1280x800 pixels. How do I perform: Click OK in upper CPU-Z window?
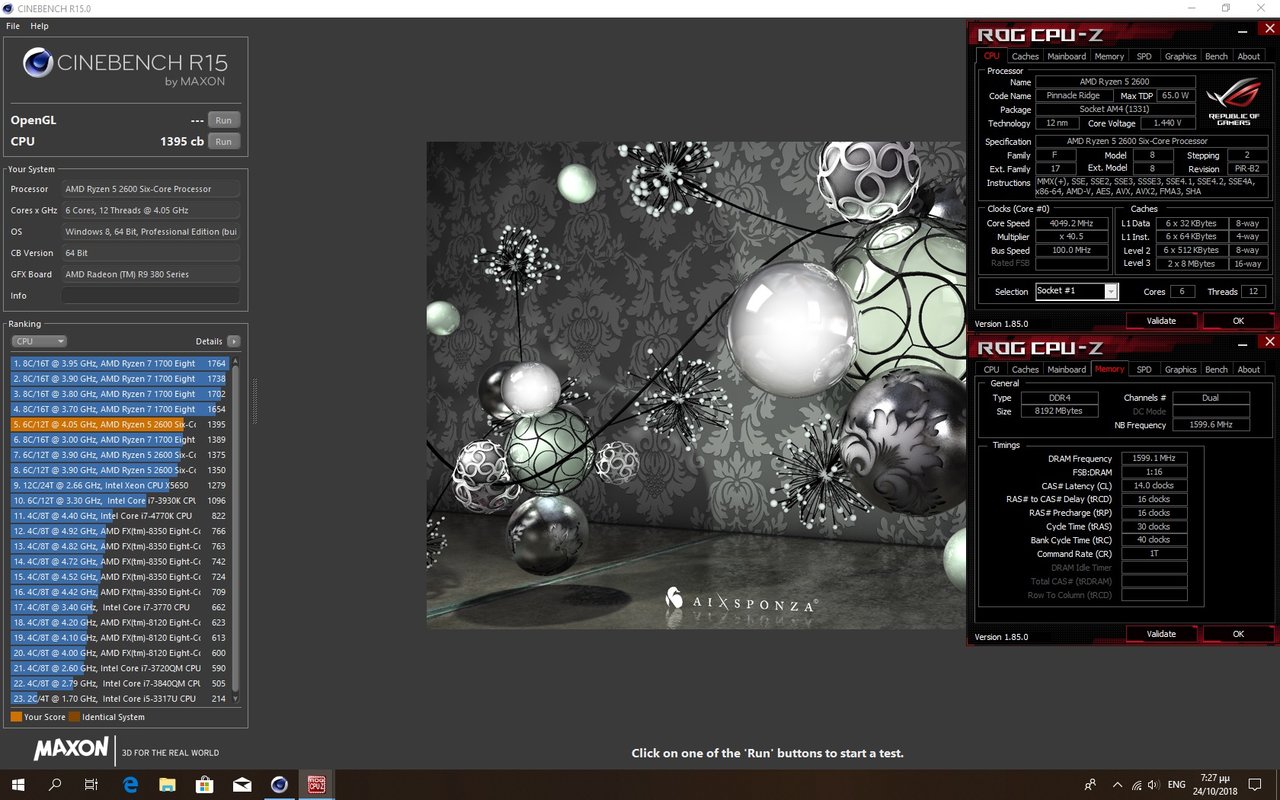tap(1238, 321)
